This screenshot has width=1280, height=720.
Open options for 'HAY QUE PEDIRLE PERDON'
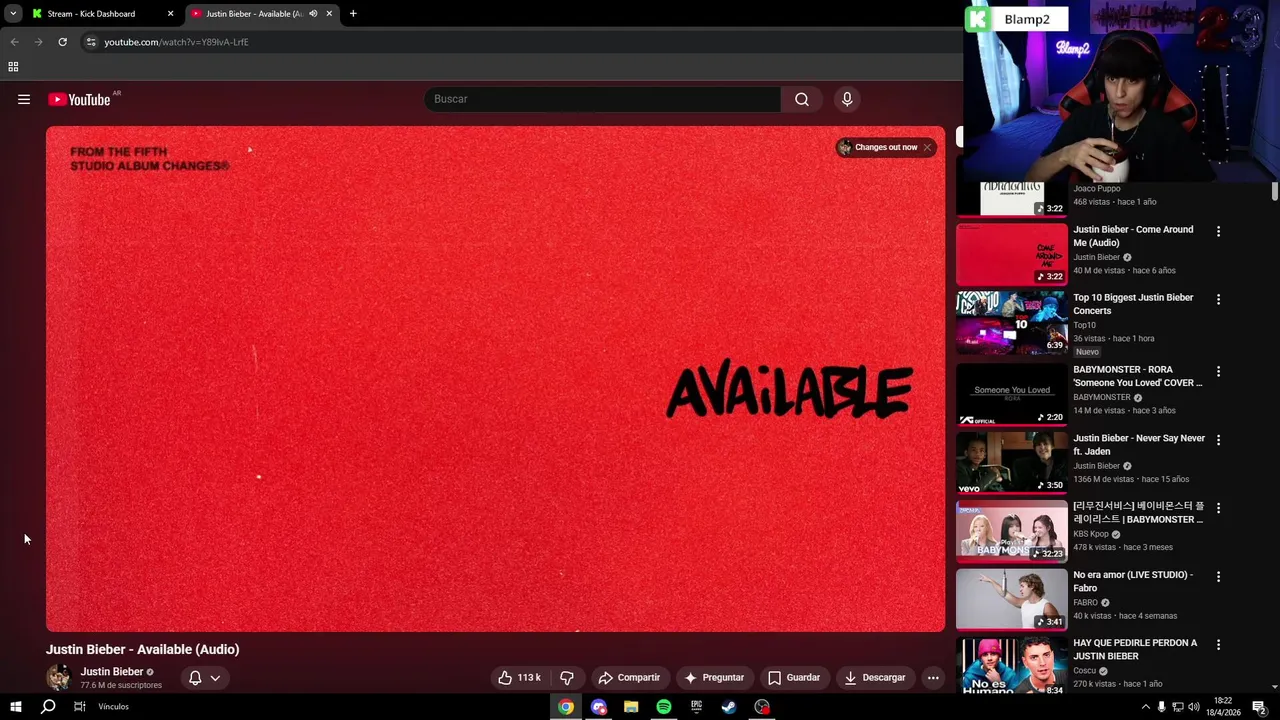point(1218,645)
